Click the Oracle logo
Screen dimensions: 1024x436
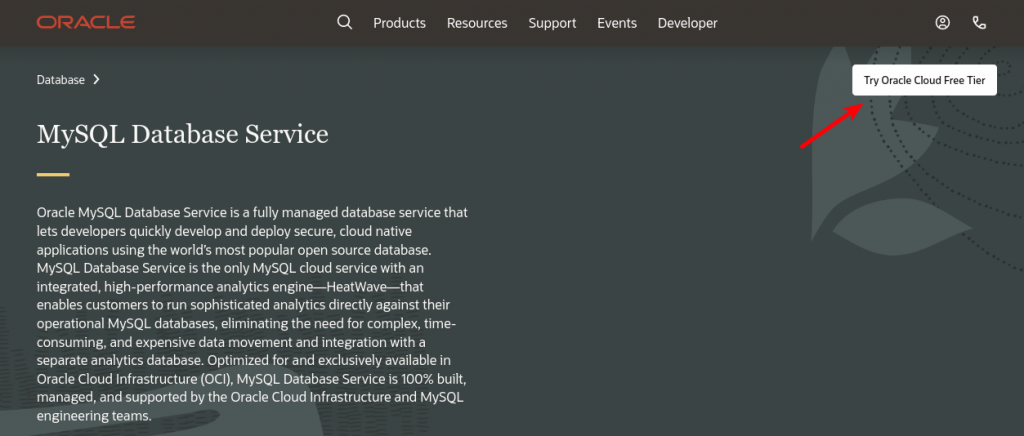pos(86,23)
